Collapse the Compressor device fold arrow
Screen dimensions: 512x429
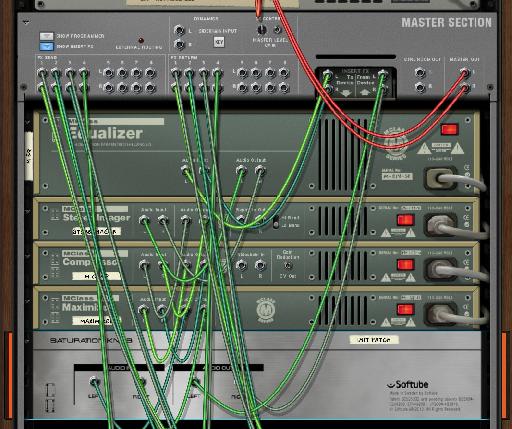(28, 256)
